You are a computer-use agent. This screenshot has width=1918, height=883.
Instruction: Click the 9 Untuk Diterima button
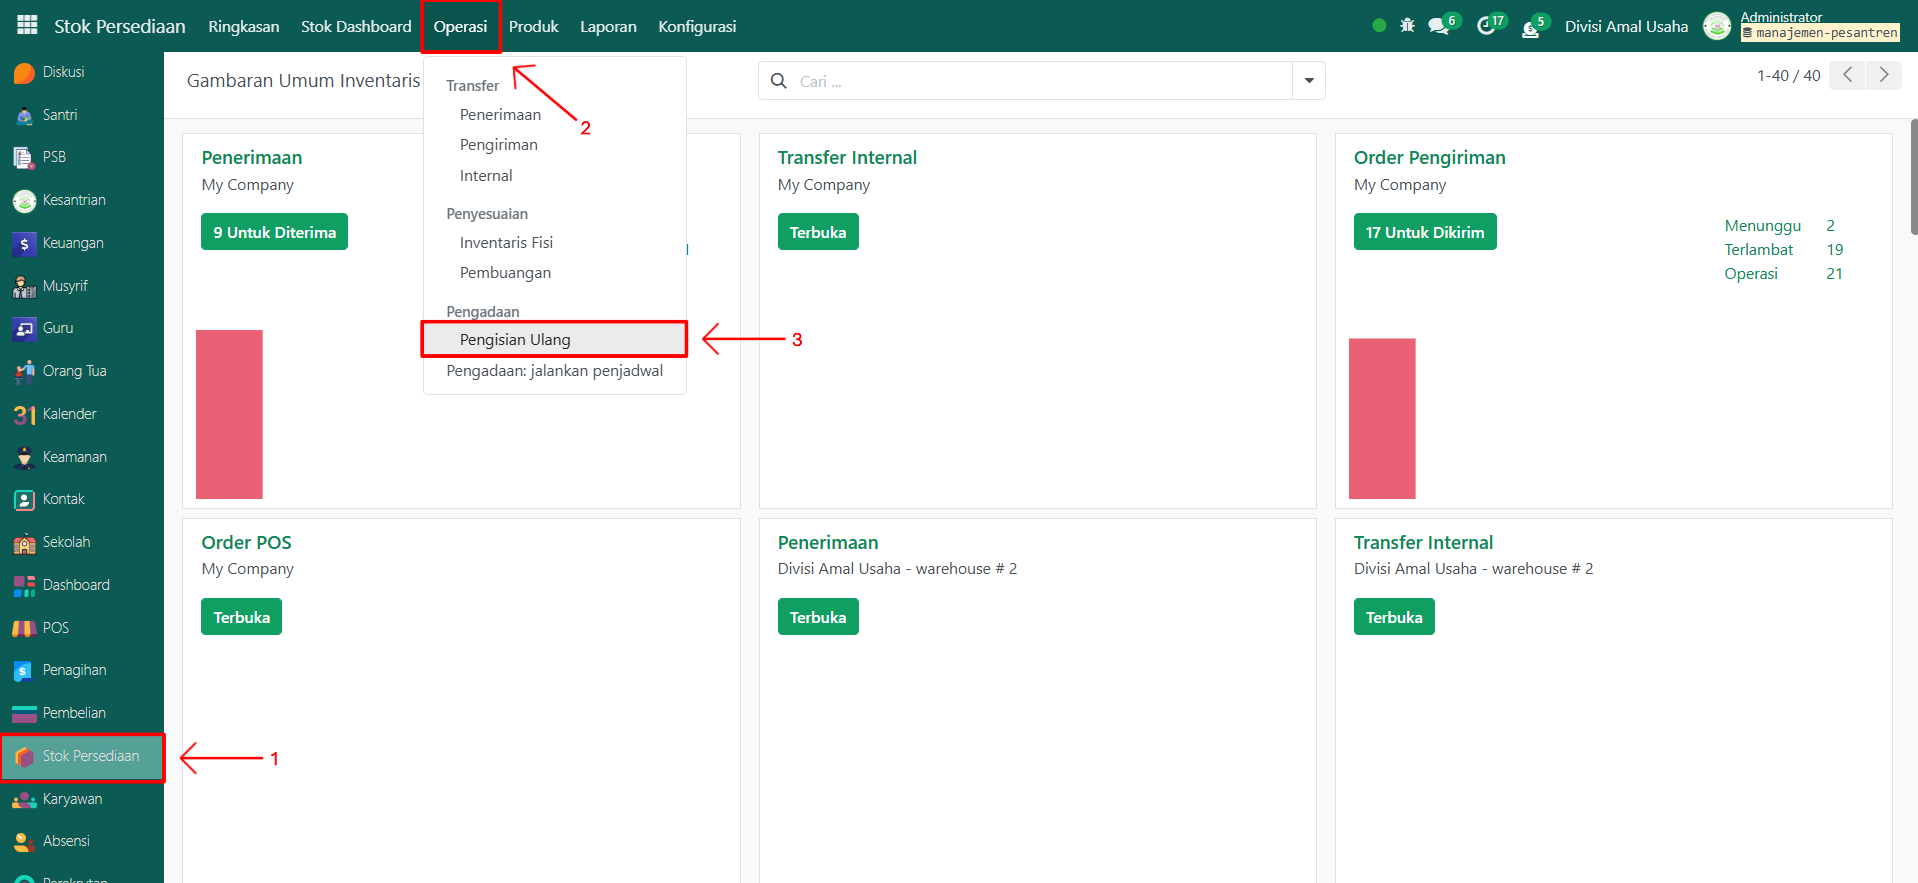pyautogui.click(x=274, y=232)
